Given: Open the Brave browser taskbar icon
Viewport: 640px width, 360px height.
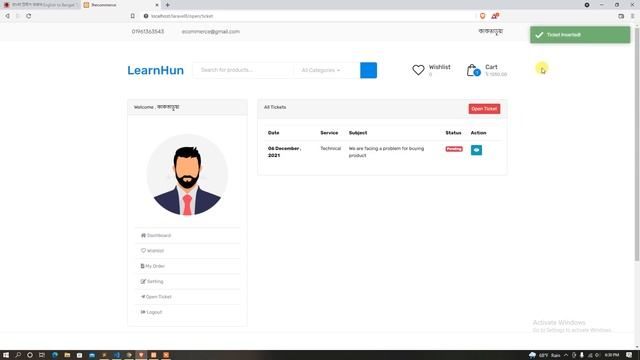Looking at the screenshot, I should (x=141, y=355).
